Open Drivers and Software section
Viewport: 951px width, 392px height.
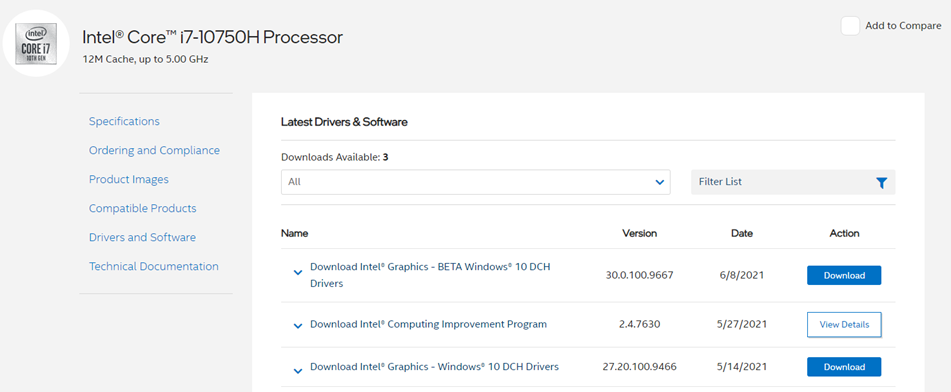click(x=142, y=237)
